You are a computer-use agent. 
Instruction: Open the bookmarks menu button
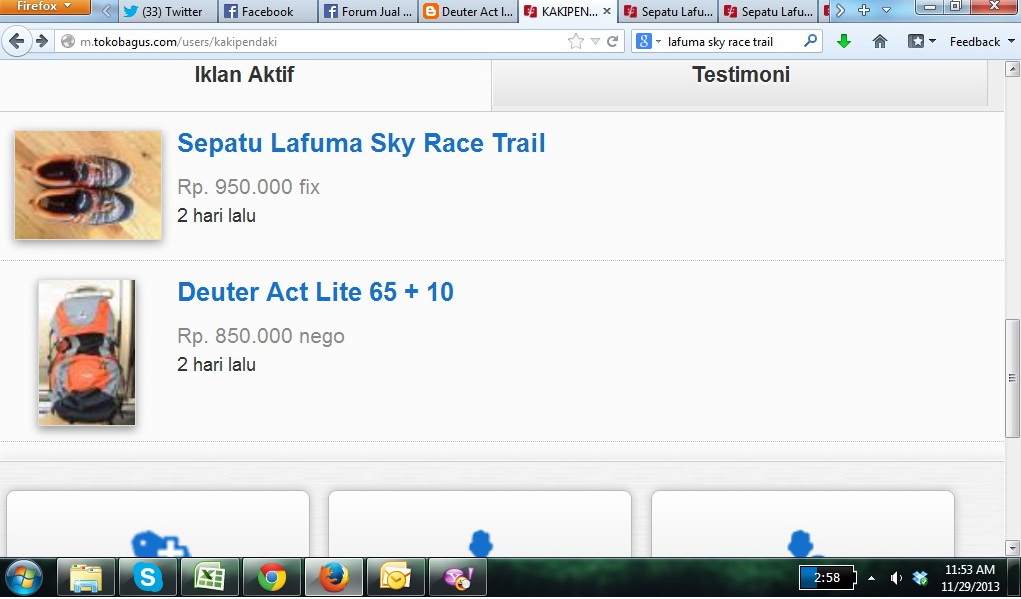coord(922,42)
